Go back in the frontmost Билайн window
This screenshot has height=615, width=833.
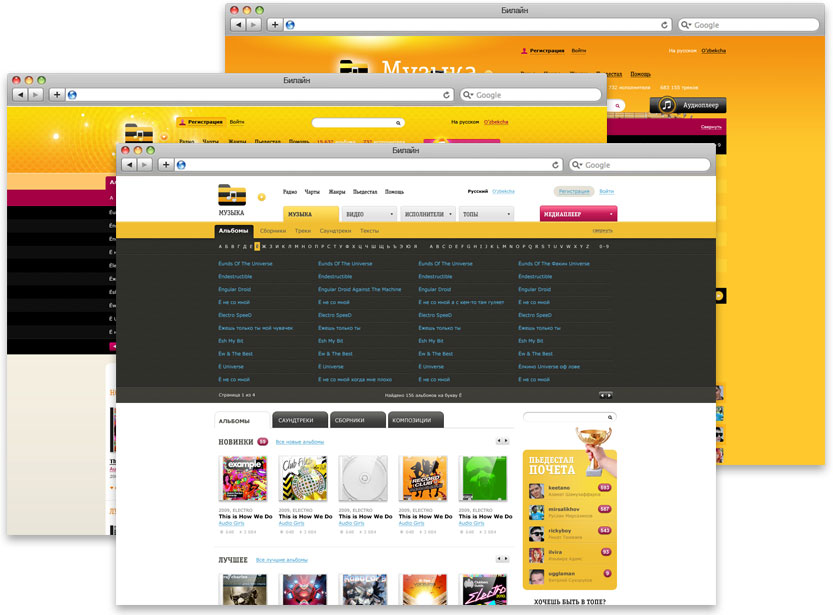[130, 165]
